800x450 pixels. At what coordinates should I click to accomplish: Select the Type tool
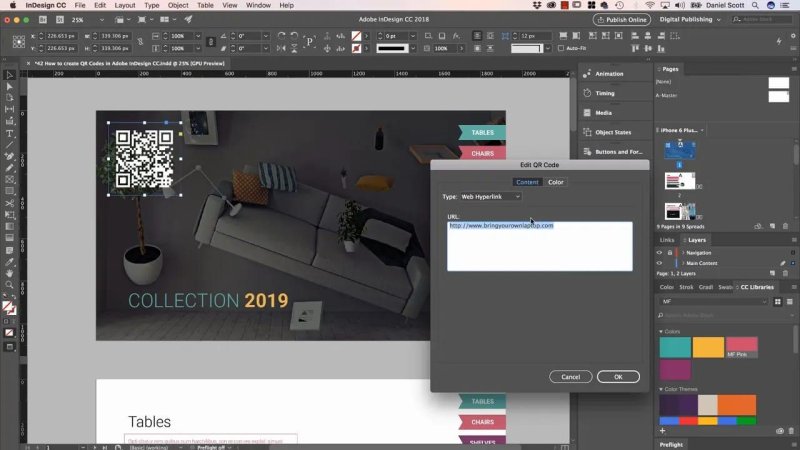pyautogui.click(x=9, y=134)
